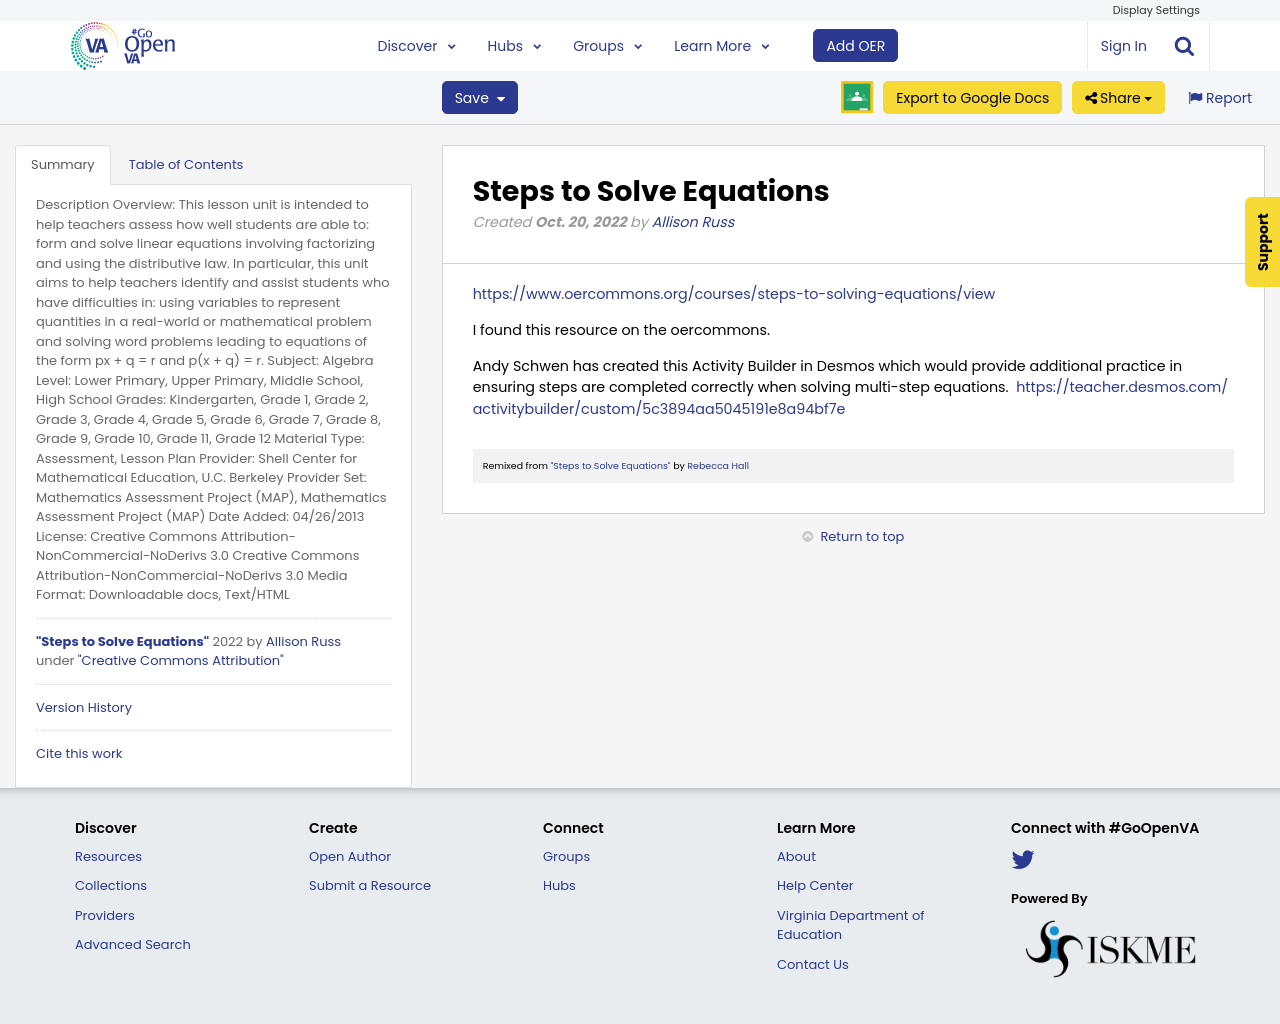The height and width of the screenshot is (1024, 1280).
Task: Share this resource to Google Classroom
Action: coord(856,96)
